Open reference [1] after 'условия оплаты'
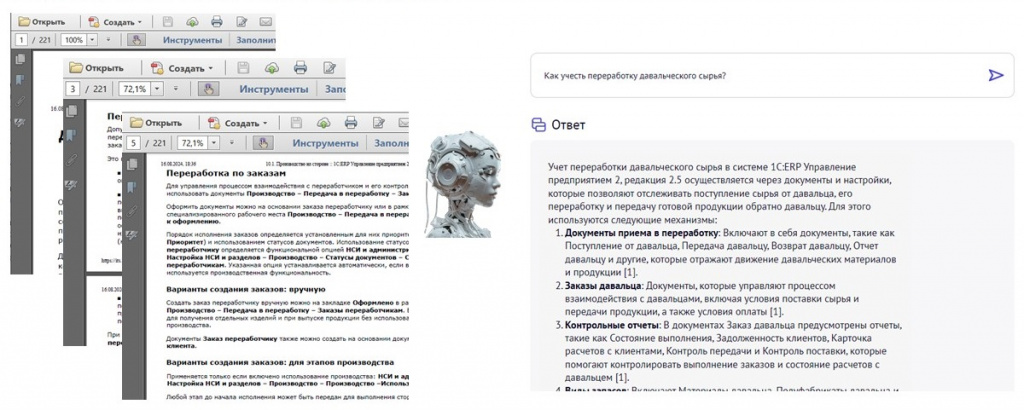The width and height of the screenshot is (1024, 410). pos(776,311)
